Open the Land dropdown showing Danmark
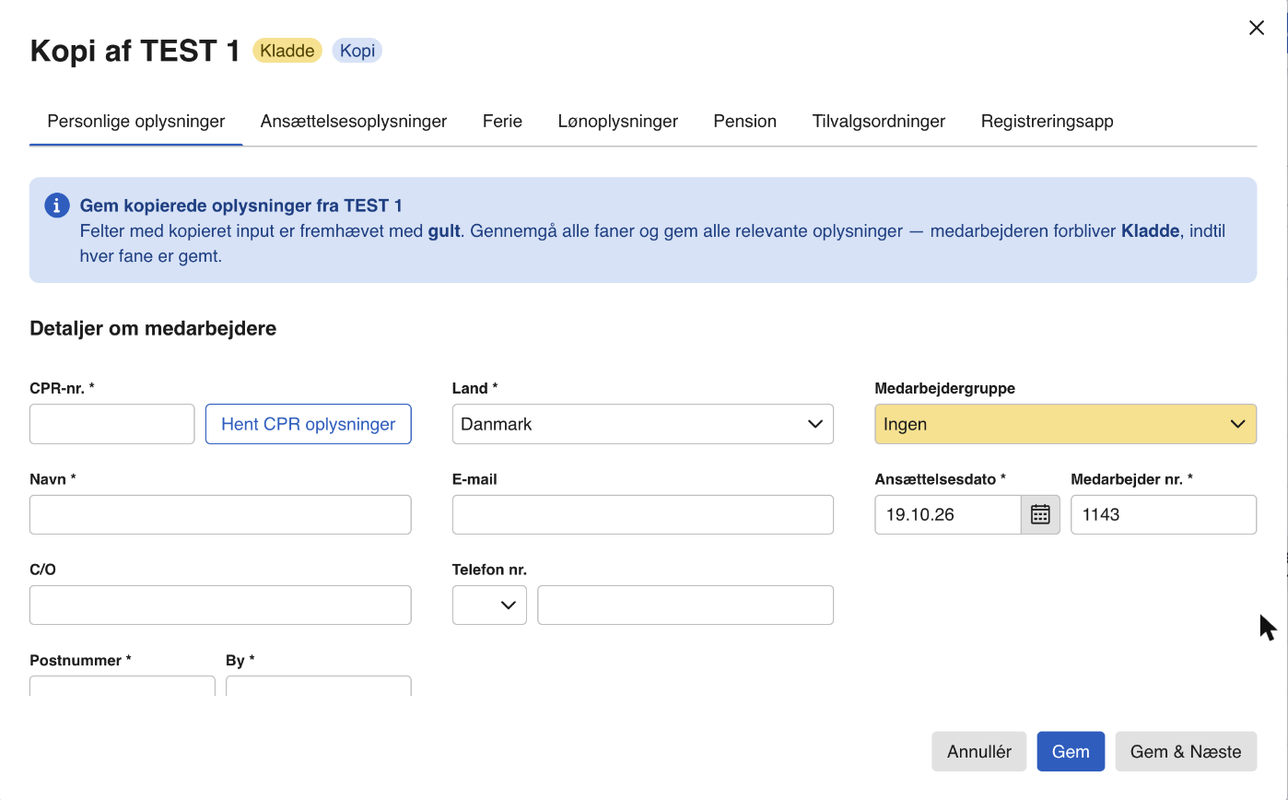 pos(642,424)
